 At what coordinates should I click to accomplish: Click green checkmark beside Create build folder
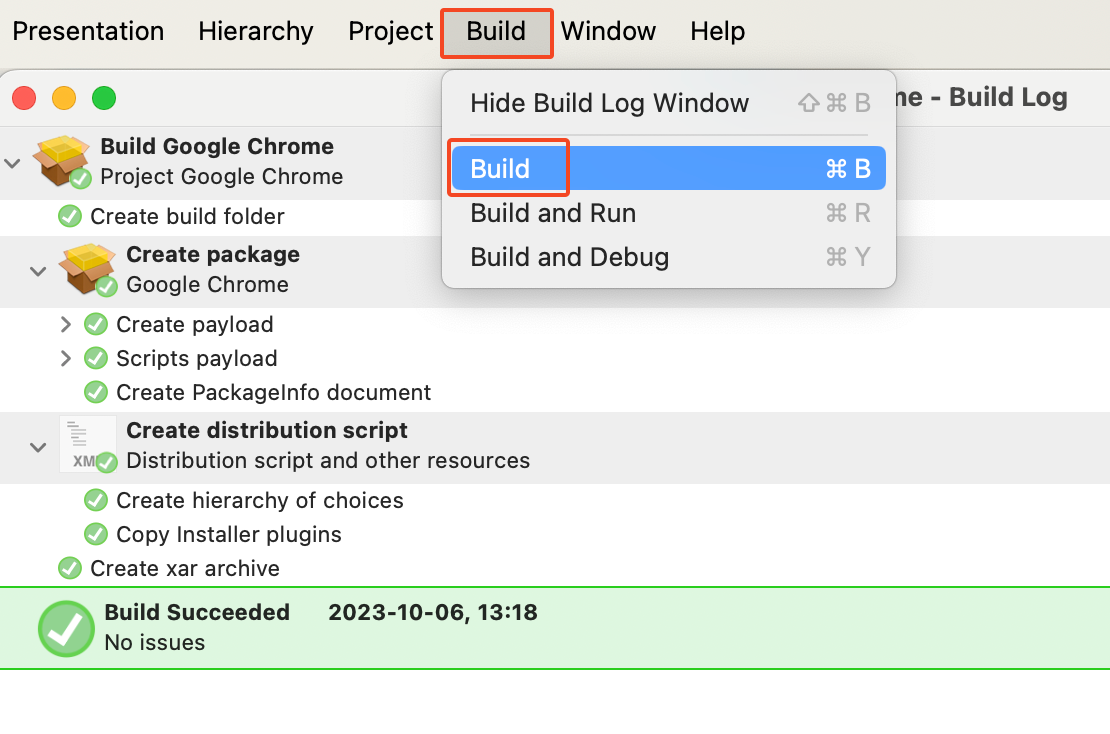click(x=70, y=216)
